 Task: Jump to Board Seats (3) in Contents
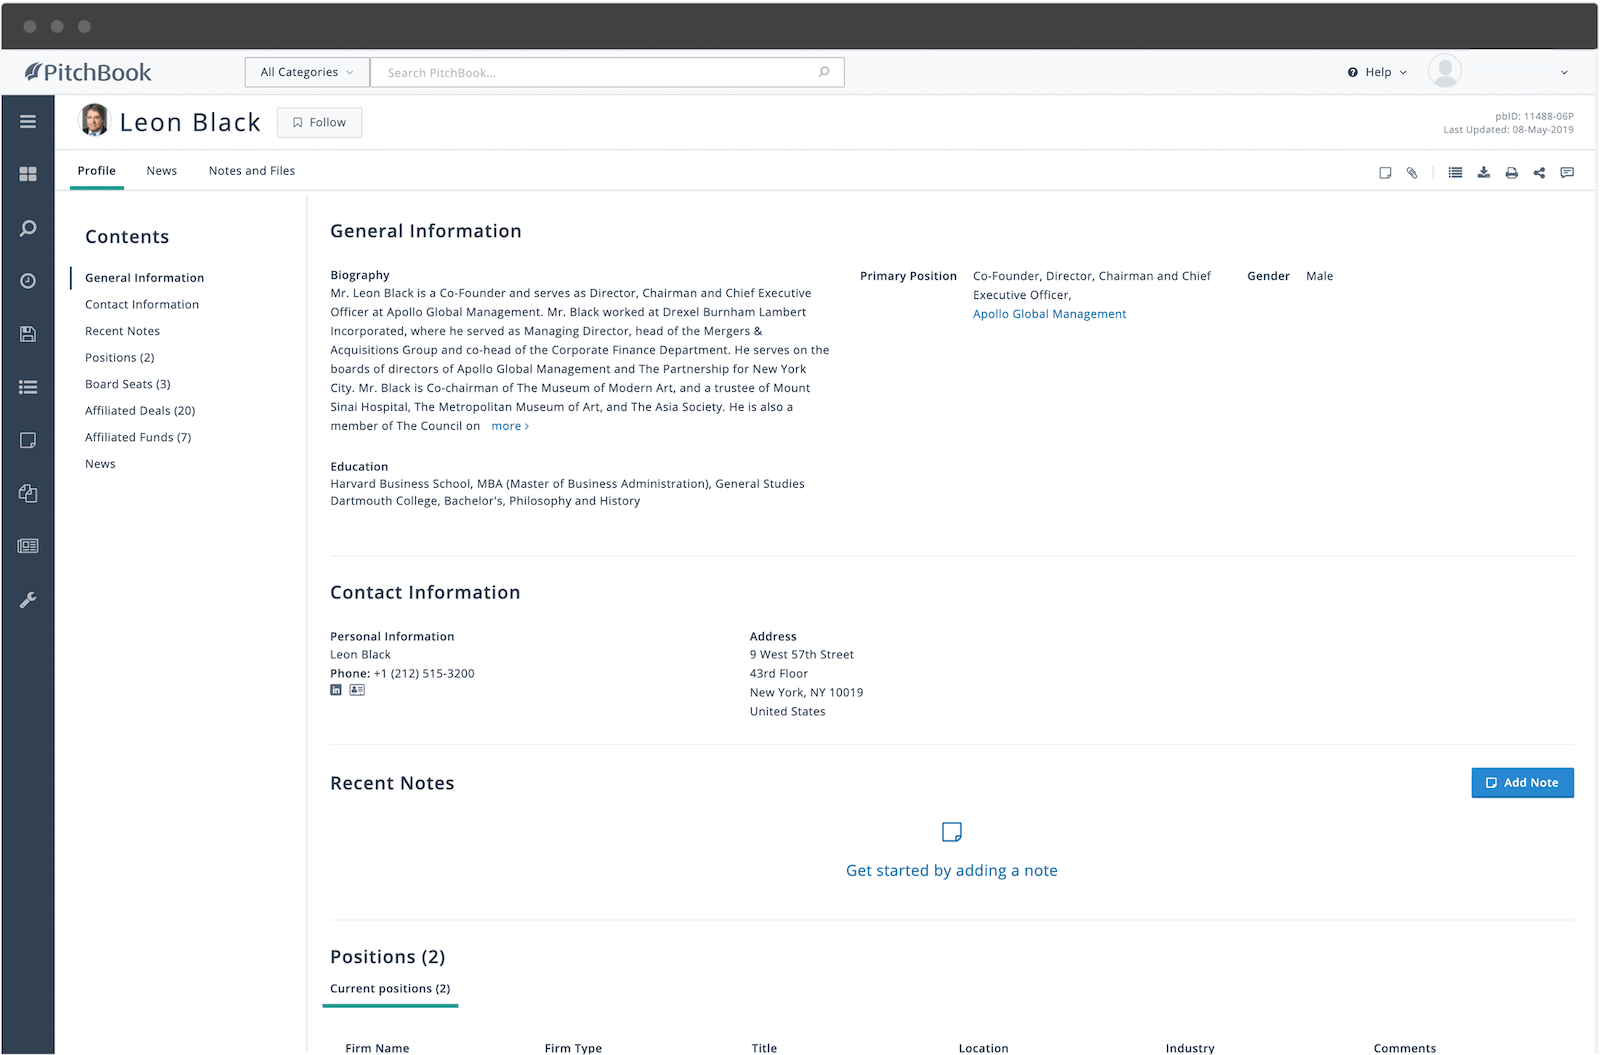coord(128,384)
